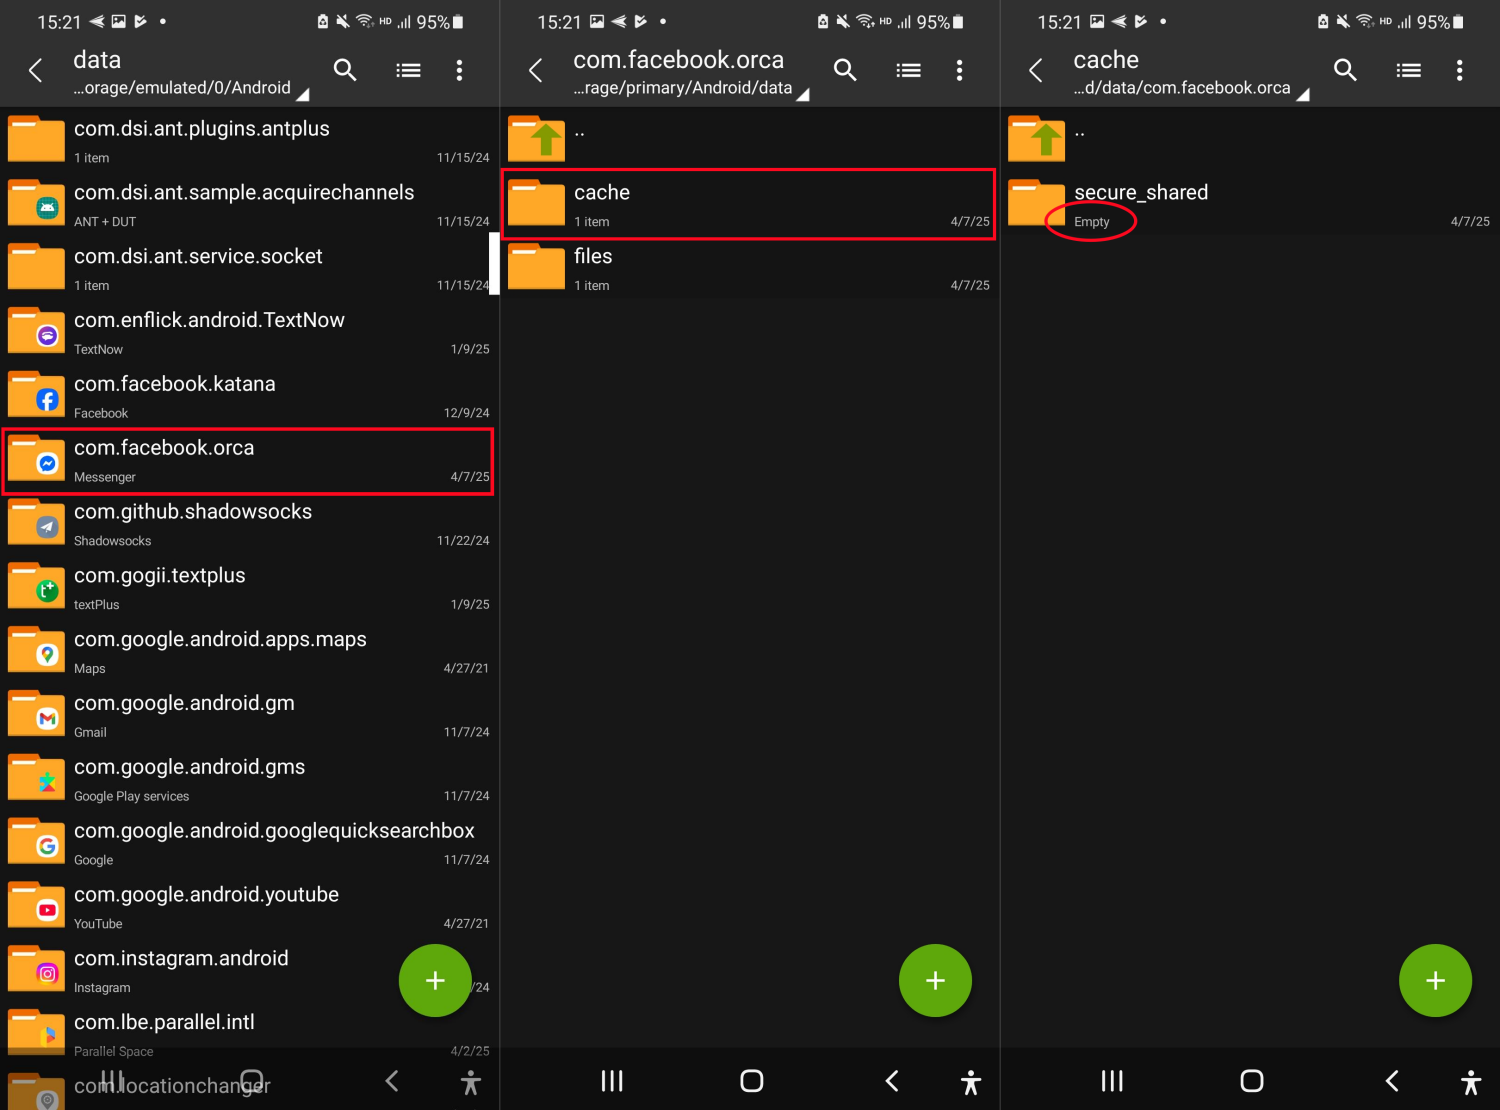Search within the data folder panel
Image resolution: width=1500 pixels, height=1110 pixels.
coord(345,70)
